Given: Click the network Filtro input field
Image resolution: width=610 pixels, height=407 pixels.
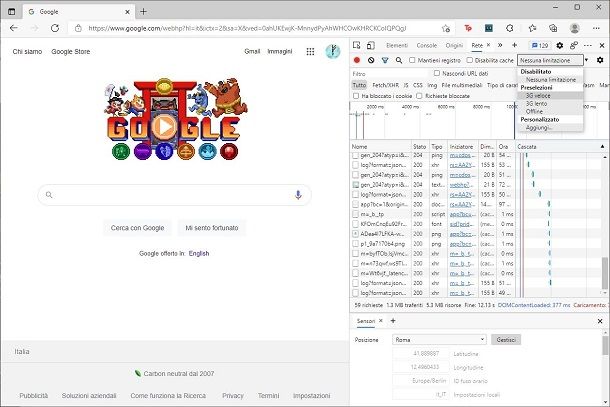Looking at the screenshot, I should [390, 74].
